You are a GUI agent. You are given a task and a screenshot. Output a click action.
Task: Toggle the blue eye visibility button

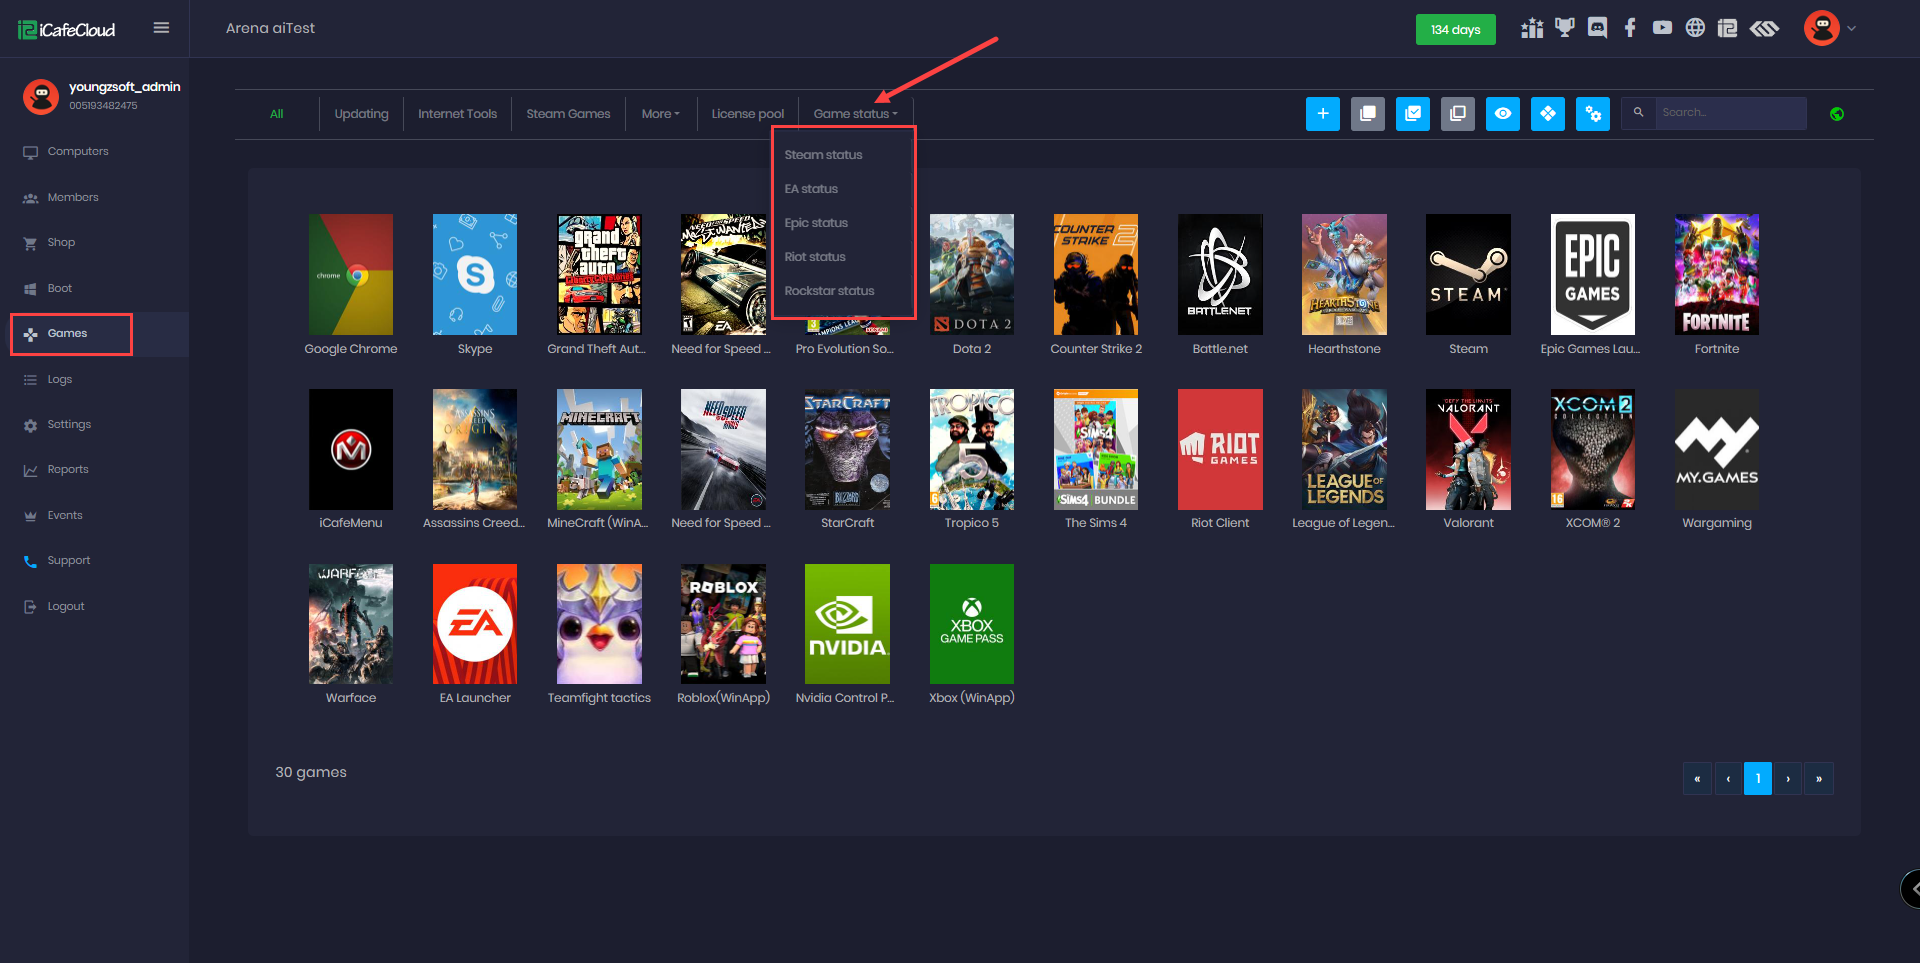[1502, 114]
